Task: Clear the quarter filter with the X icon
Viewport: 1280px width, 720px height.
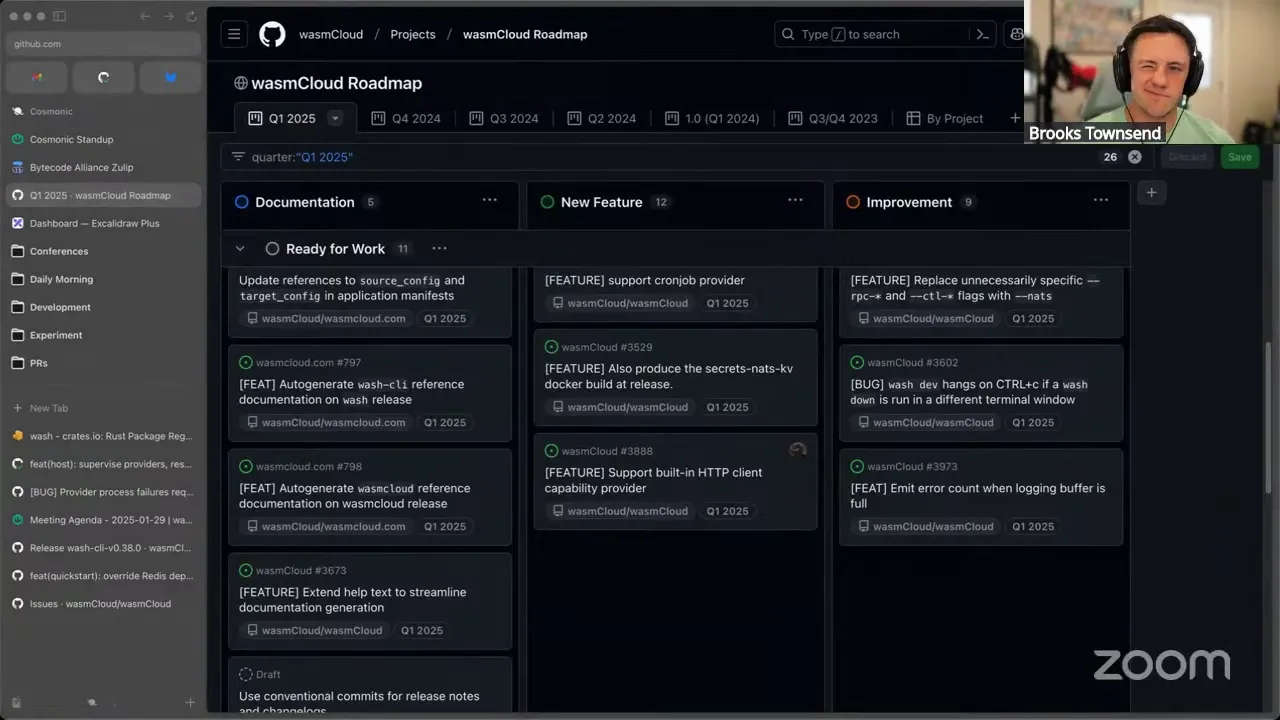Action: pyautogui.click(x=1135, y=157)
